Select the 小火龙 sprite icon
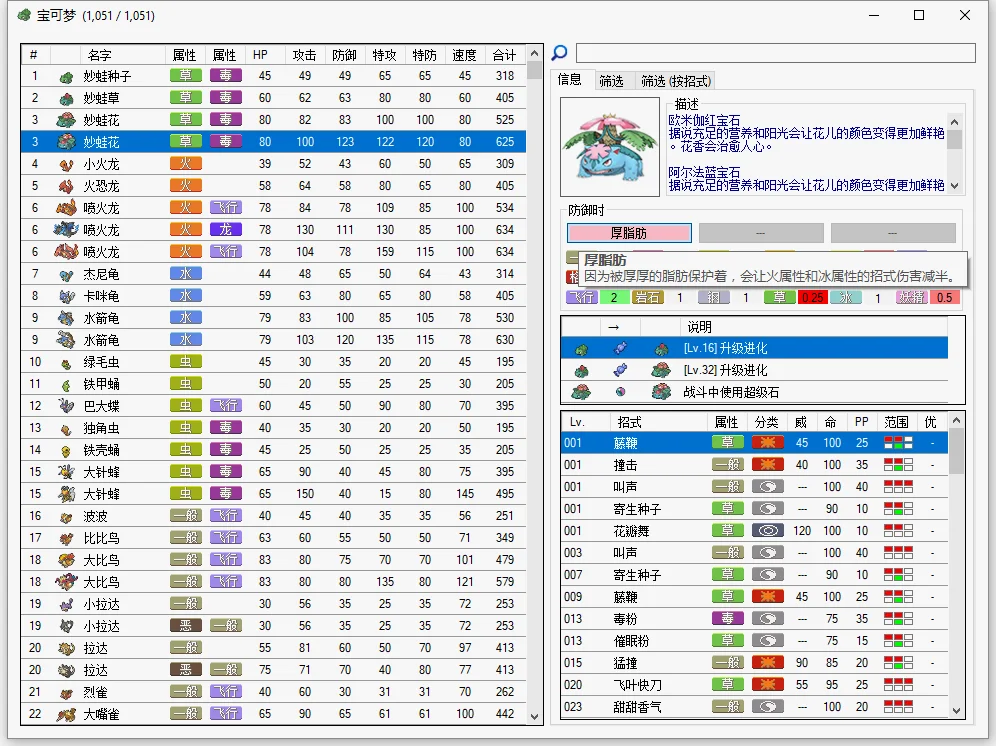The width and height of the screenshot is (996, 746). [x=66, y=165]
